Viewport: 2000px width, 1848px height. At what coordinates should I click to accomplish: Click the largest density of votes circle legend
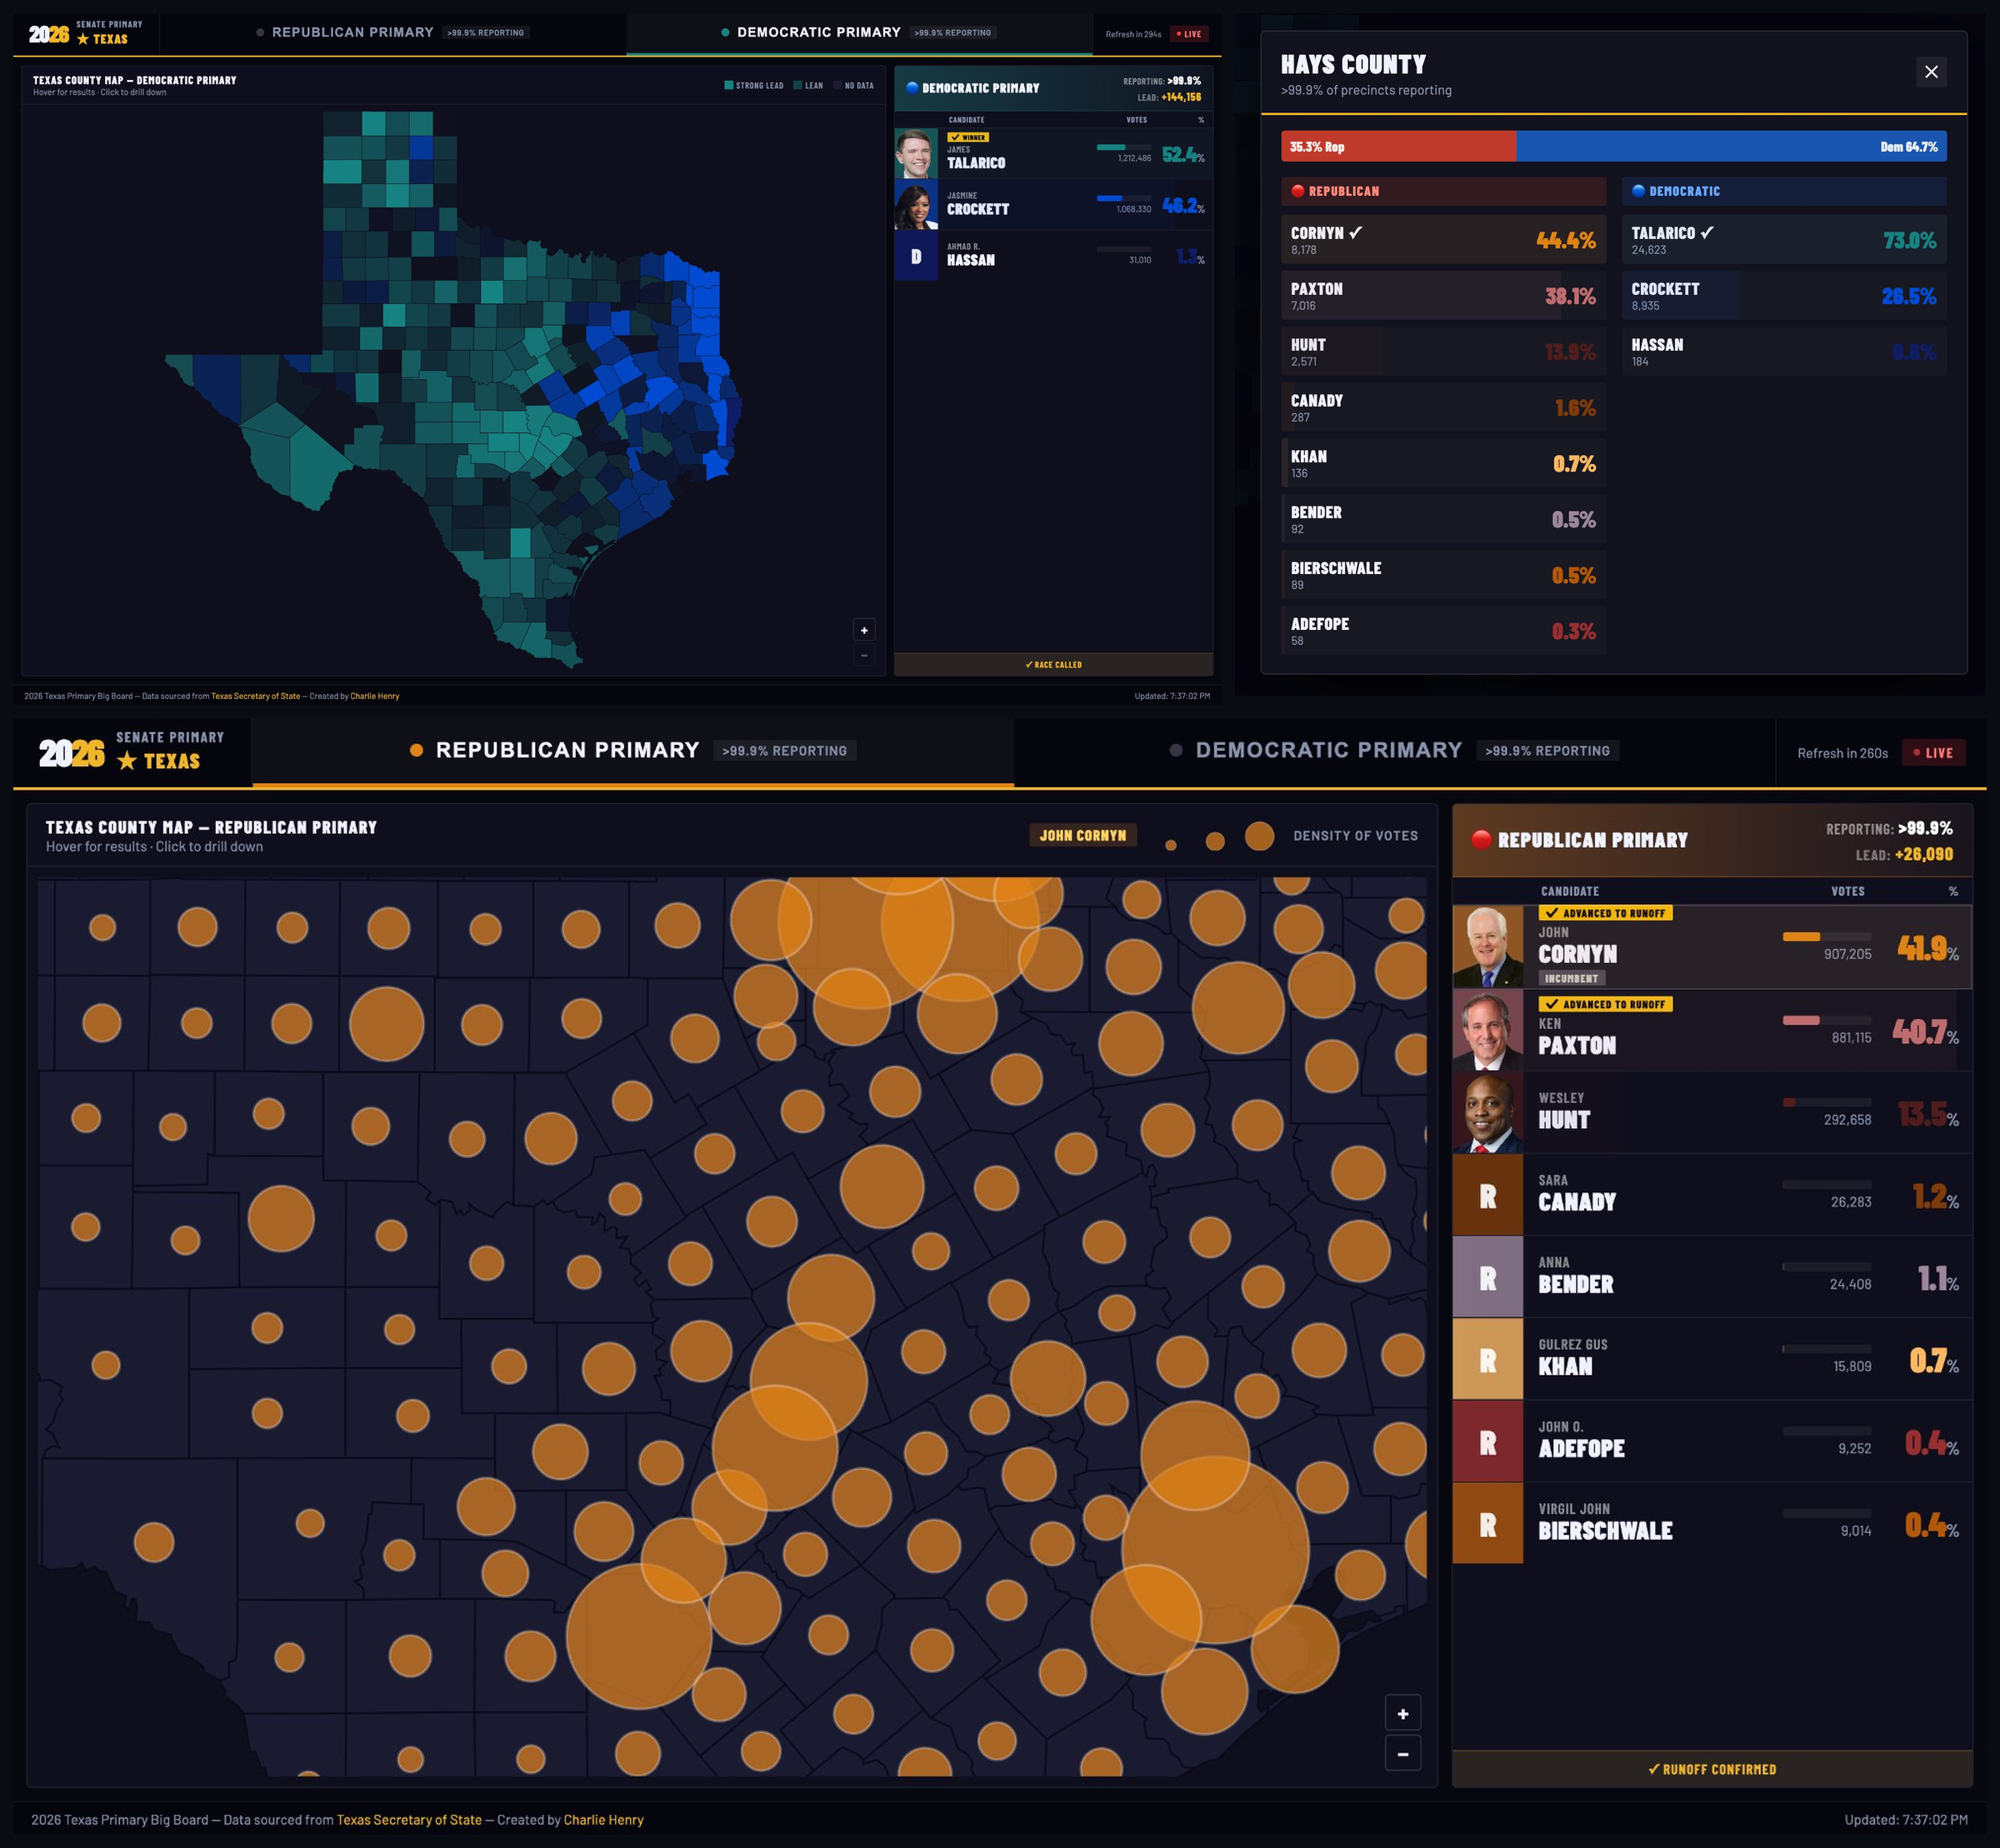pos(1259,836)
